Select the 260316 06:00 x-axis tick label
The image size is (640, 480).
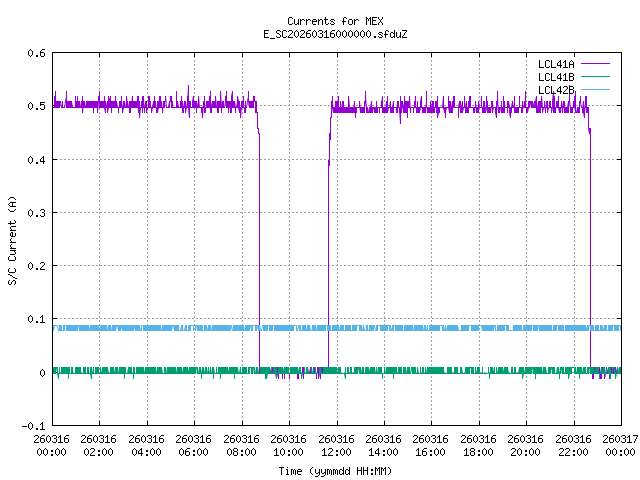pyautogui.click(x=194, y=445)
